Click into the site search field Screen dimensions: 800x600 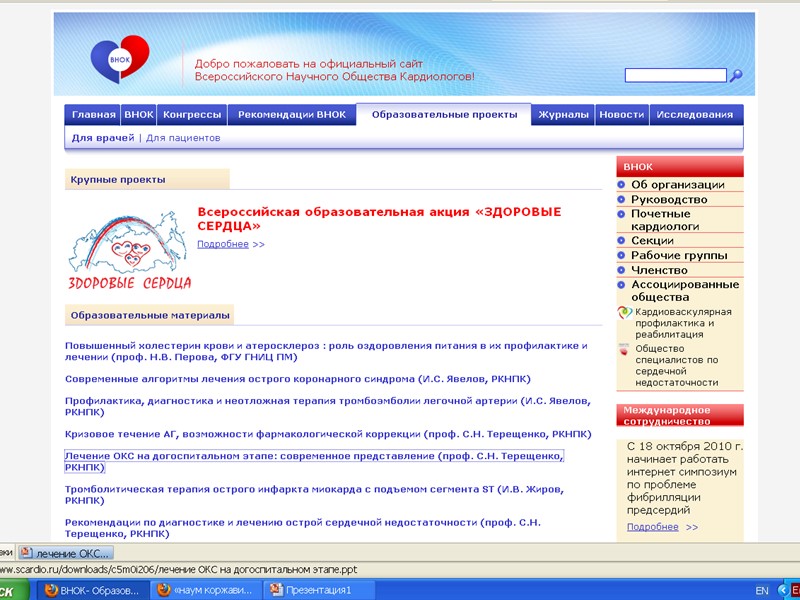pyautogui.click(x=675, y=76)
